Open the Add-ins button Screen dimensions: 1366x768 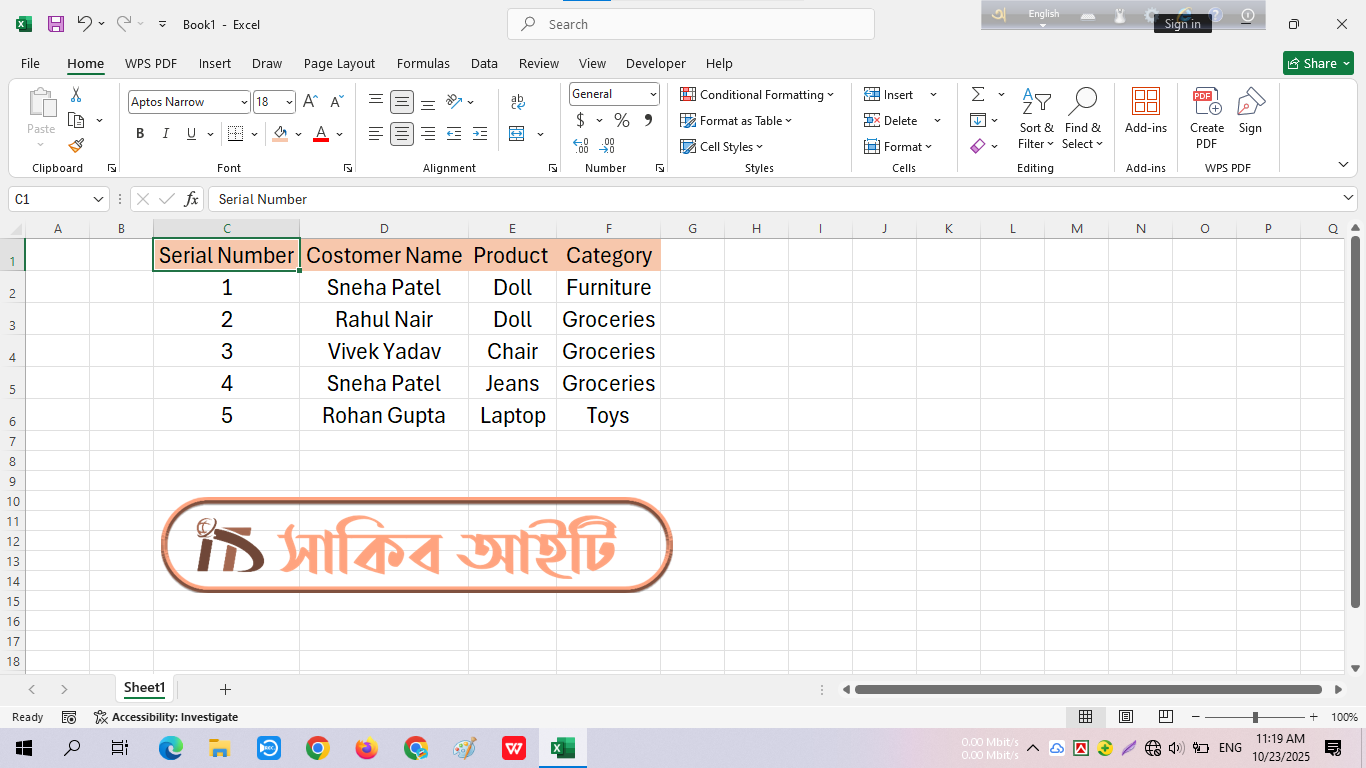point(1145,111)
